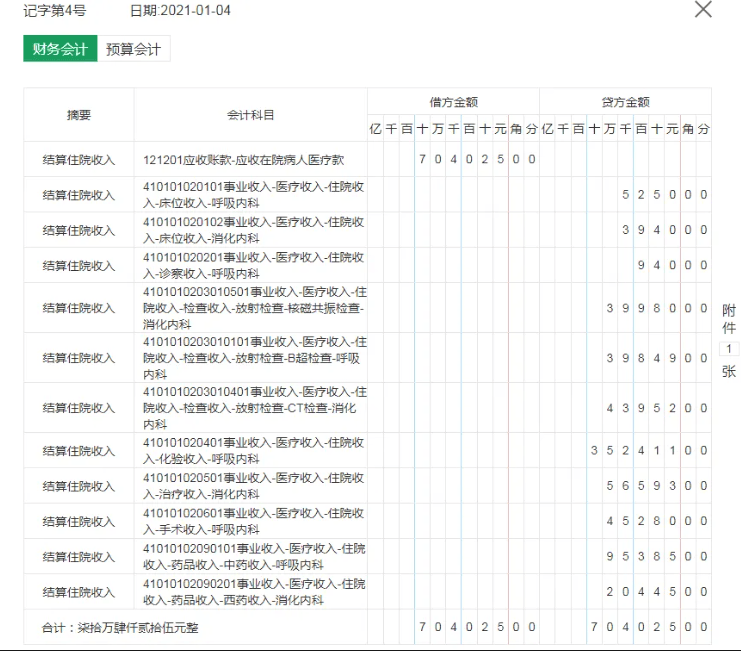Select the CT检查-消化内科 account row

[250, 408]
